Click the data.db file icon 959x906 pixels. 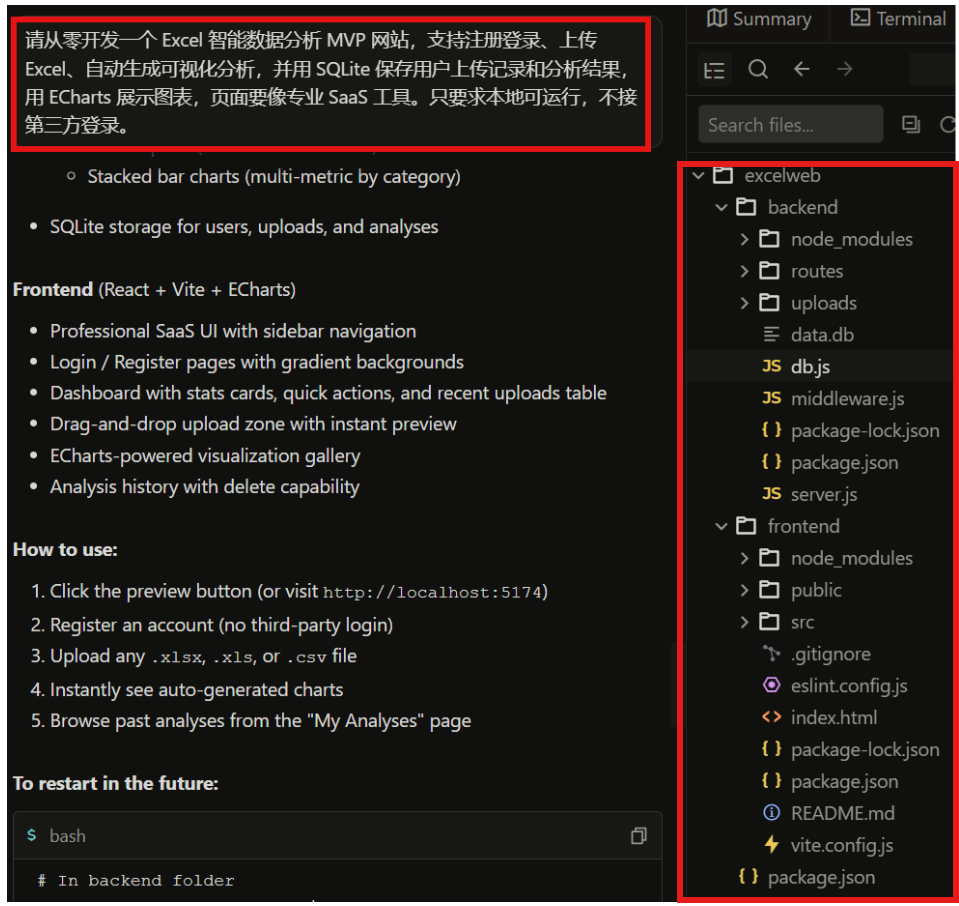(771, 335)
